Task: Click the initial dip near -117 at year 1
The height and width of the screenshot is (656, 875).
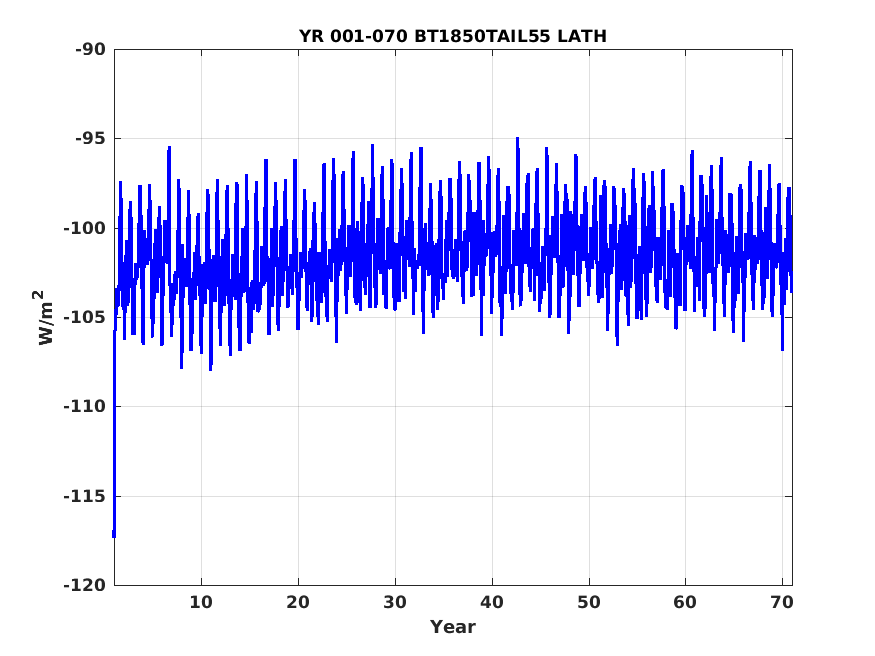Action: 114,533
